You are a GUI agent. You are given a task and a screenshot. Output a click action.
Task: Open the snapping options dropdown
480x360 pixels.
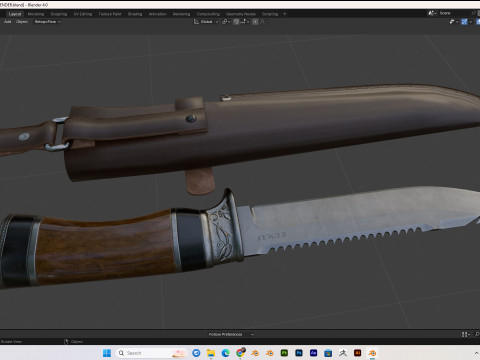(245, 22)
